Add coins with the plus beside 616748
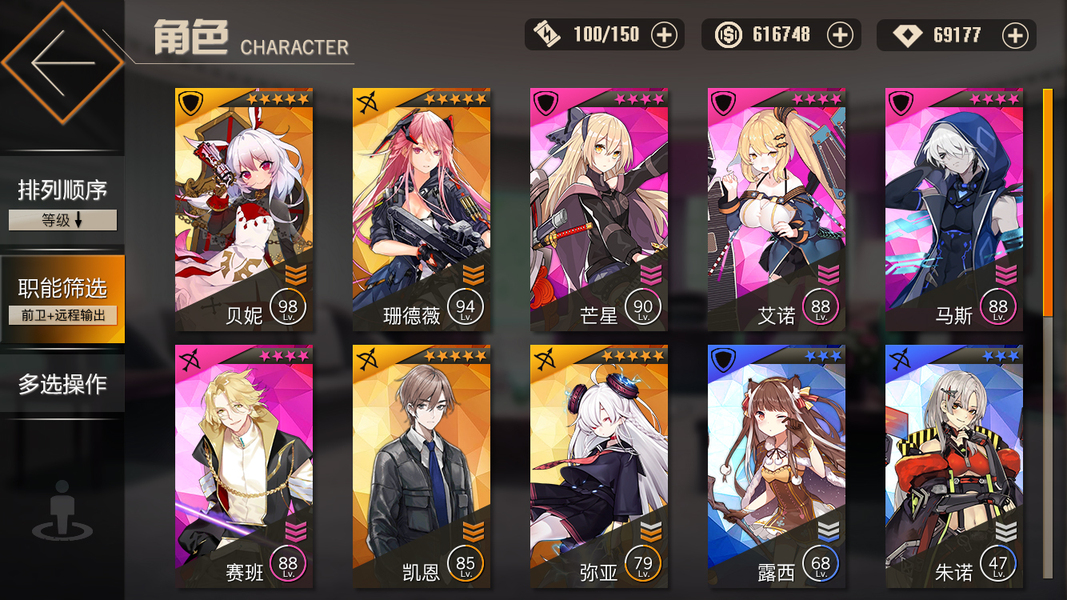 (x=840, y=35)
